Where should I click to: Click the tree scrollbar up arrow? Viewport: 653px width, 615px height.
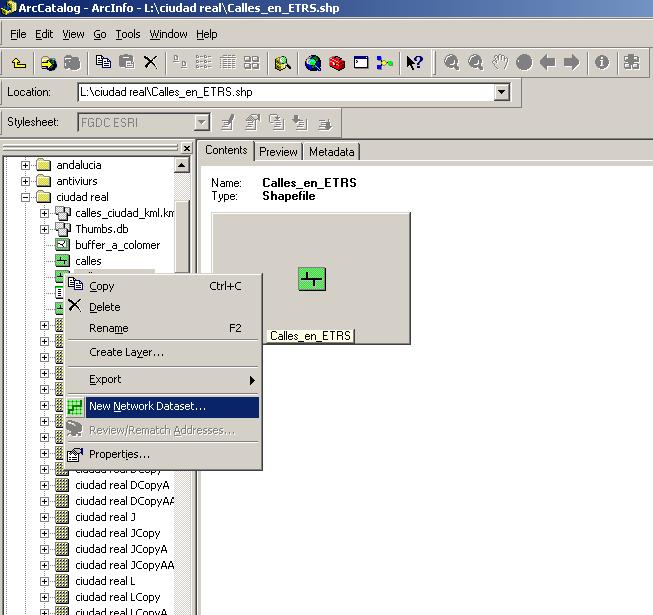click(182, 165)
